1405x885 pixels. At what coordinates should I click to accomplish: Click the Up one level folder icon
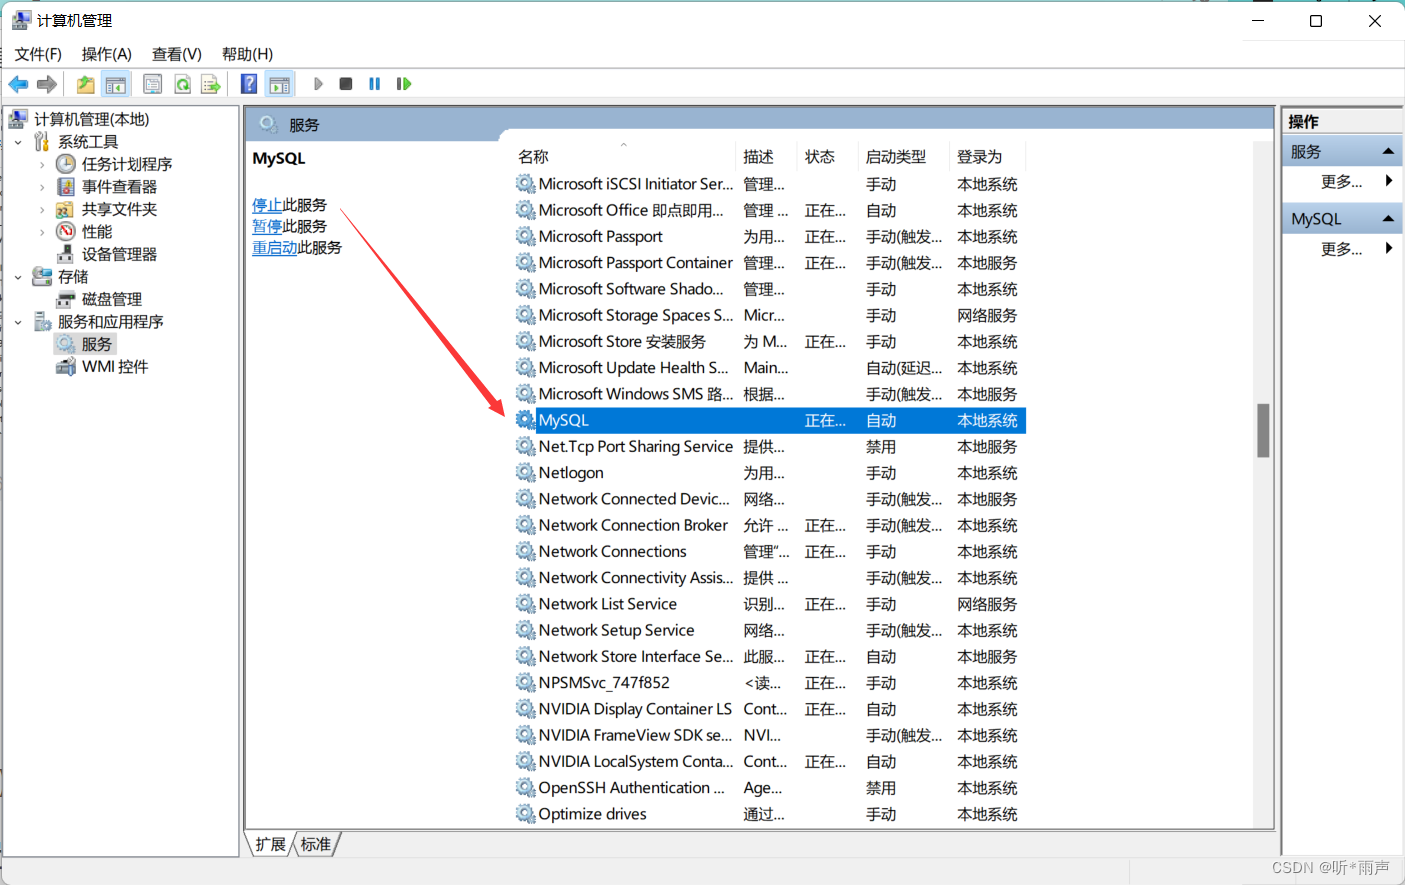86,84
